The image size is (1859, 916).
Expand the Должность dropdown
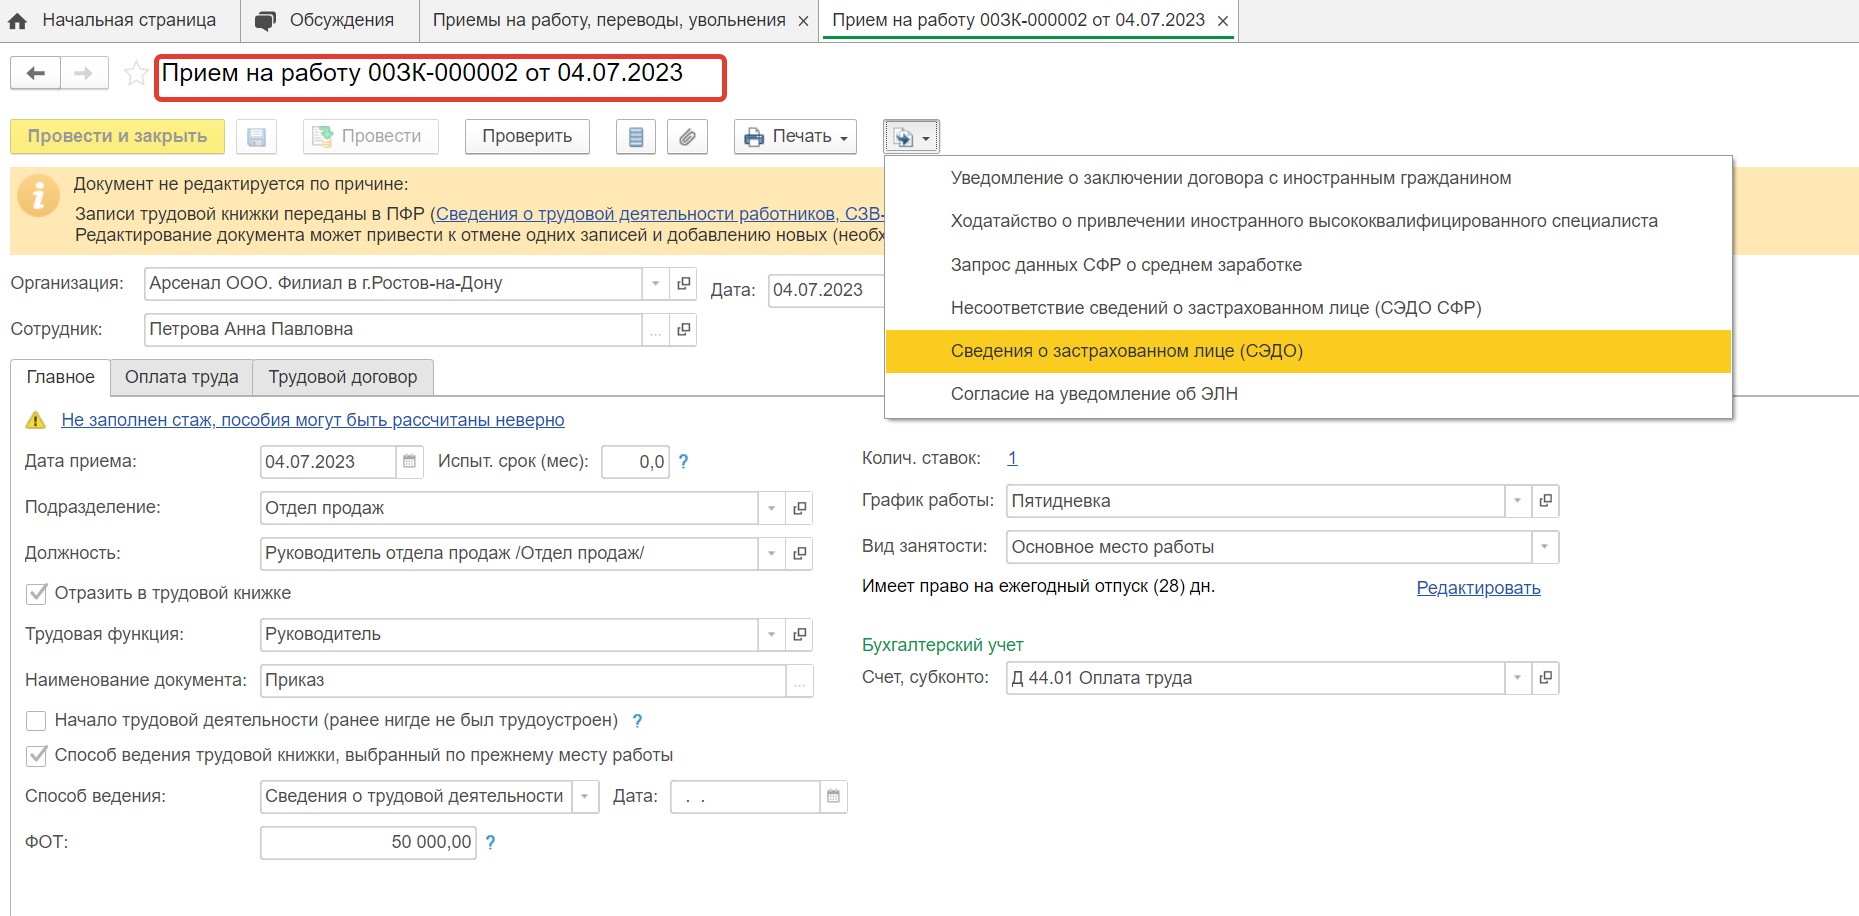(x=771, y=553)
